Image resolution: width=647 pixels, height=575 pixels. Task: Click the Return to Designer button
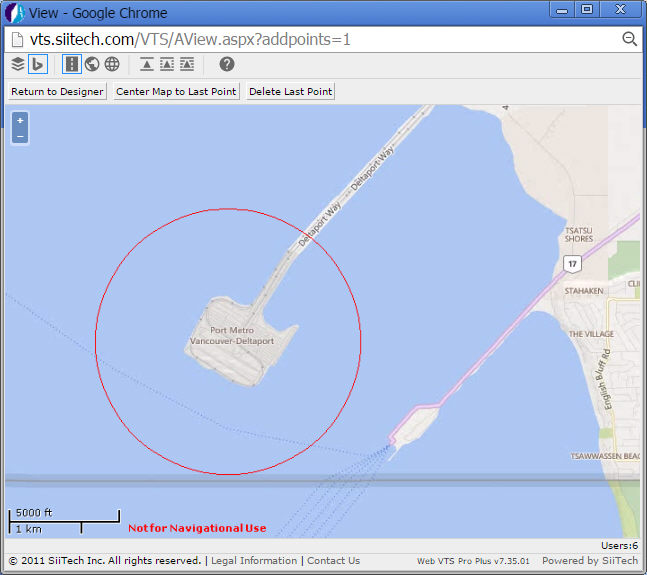(57, 91)
